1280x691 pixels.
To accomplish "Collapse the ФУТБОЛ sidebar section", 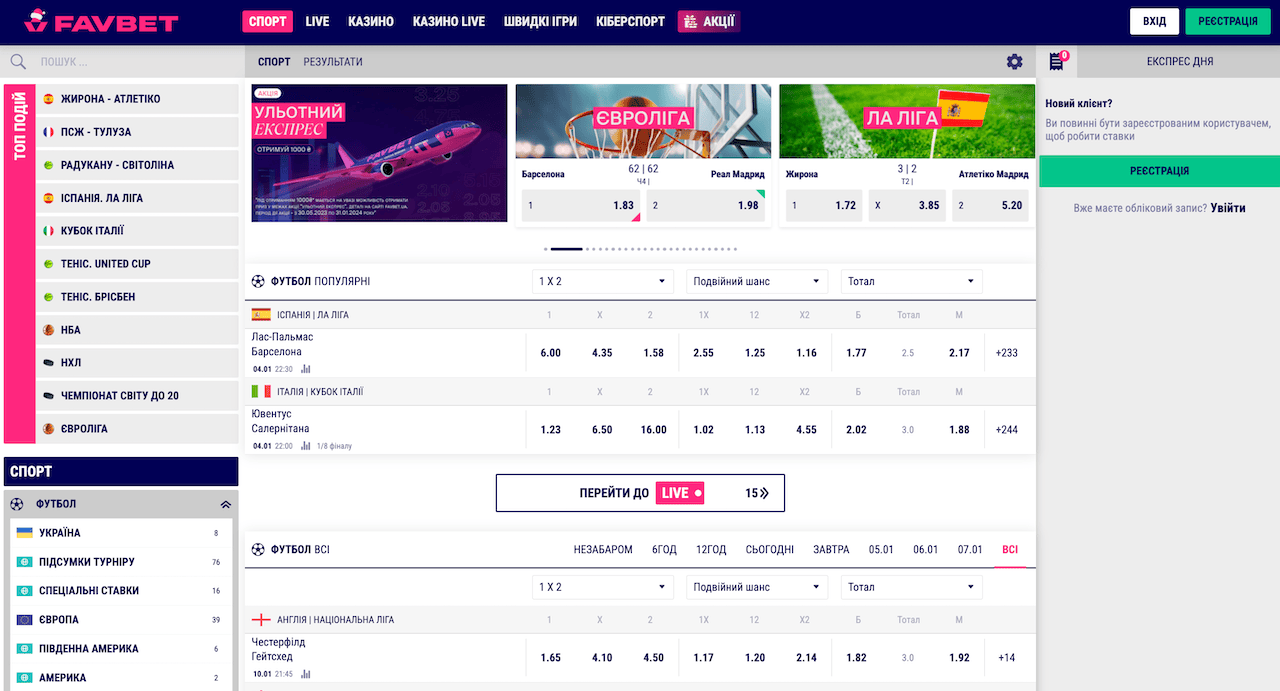I will coord(225,504).
